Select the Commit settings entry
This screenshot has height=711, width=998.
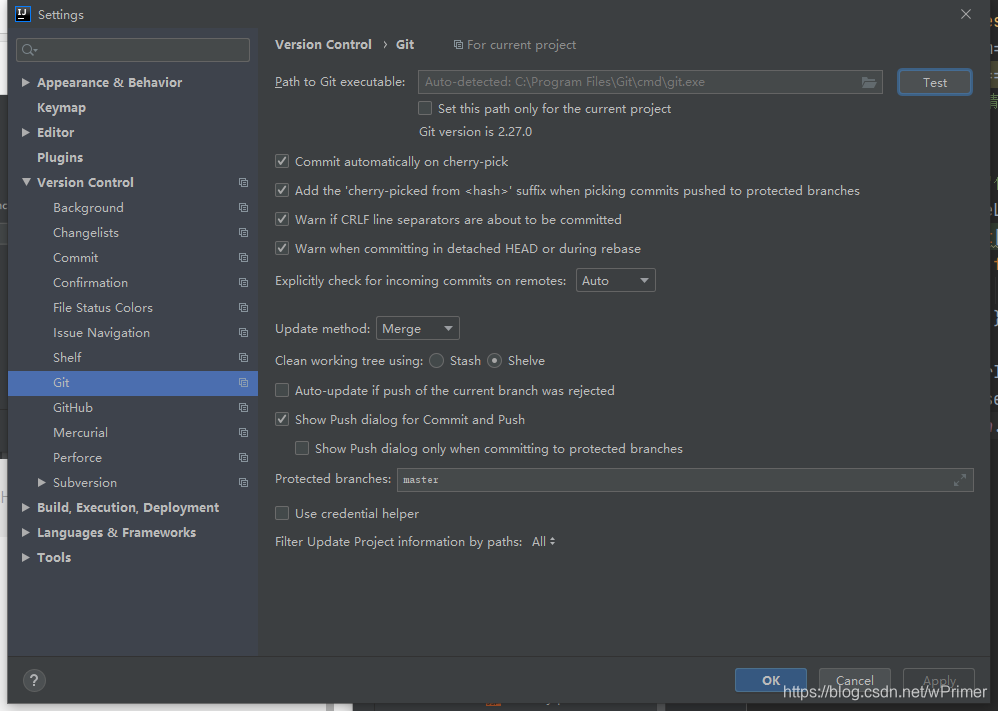(76, 258)
